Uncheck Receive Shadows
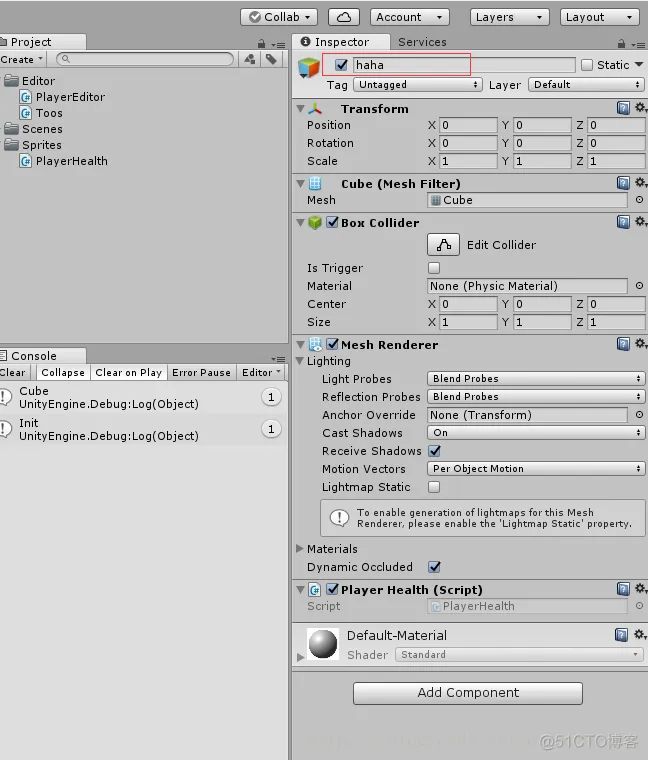The height and width of the screenshot is (760, 648). click(x=434, y=451)
